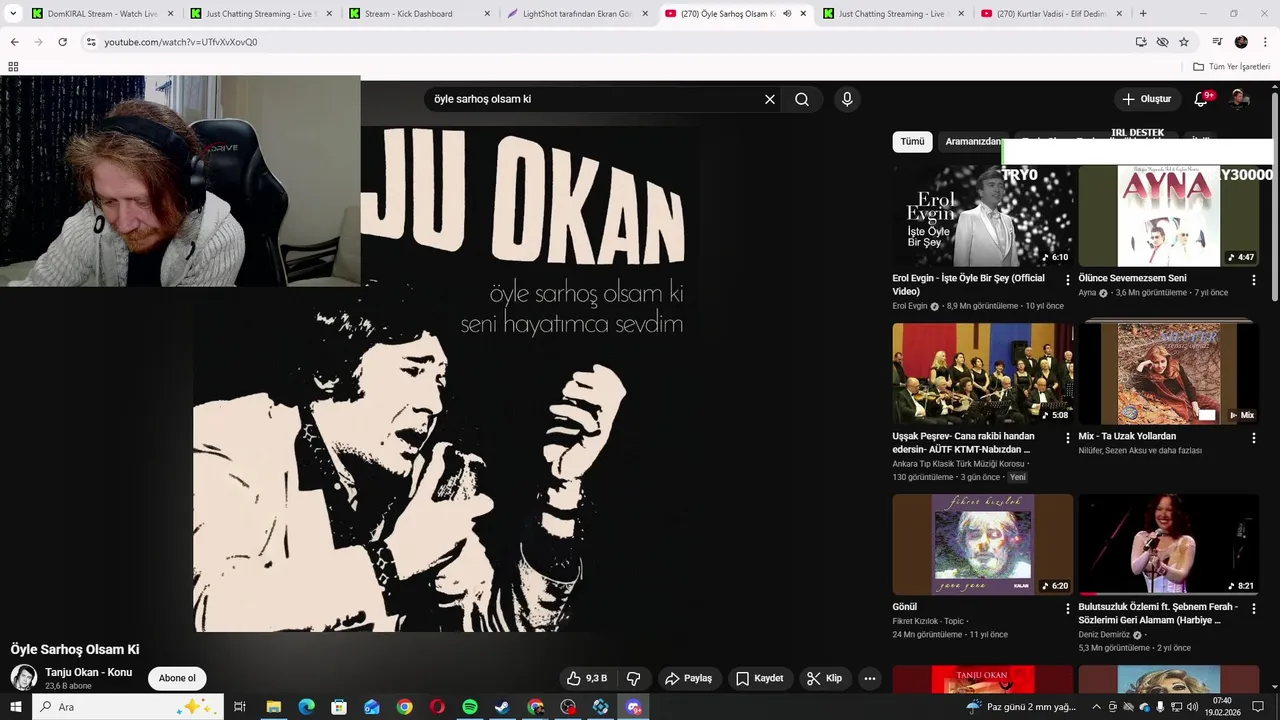The width and height of the screenshot is (1280, 720).
Task: Open Chrome profile avatar in toolbar
Action: pos(1241,42)
